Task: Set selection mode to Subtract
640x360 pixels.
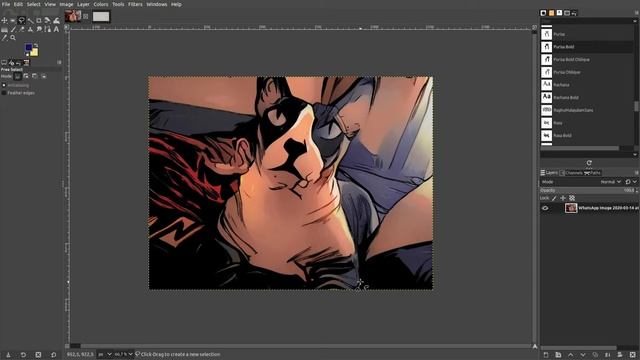Action: click(35, 76)
